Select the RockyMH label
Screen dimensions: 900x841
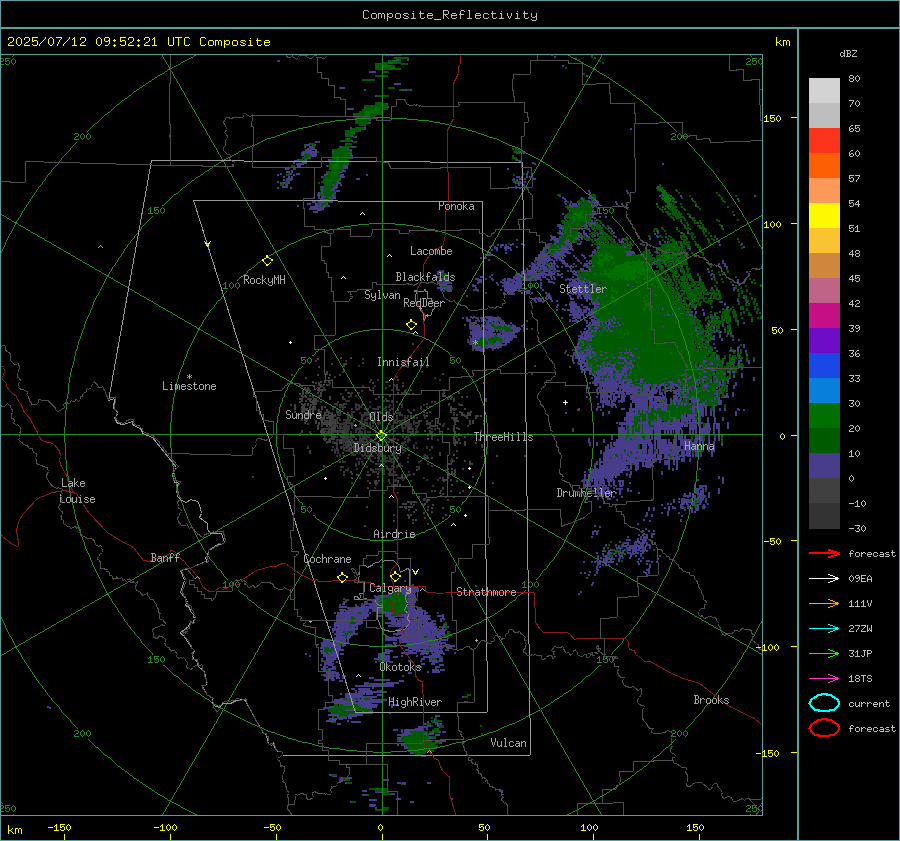[x=264, y=280]
